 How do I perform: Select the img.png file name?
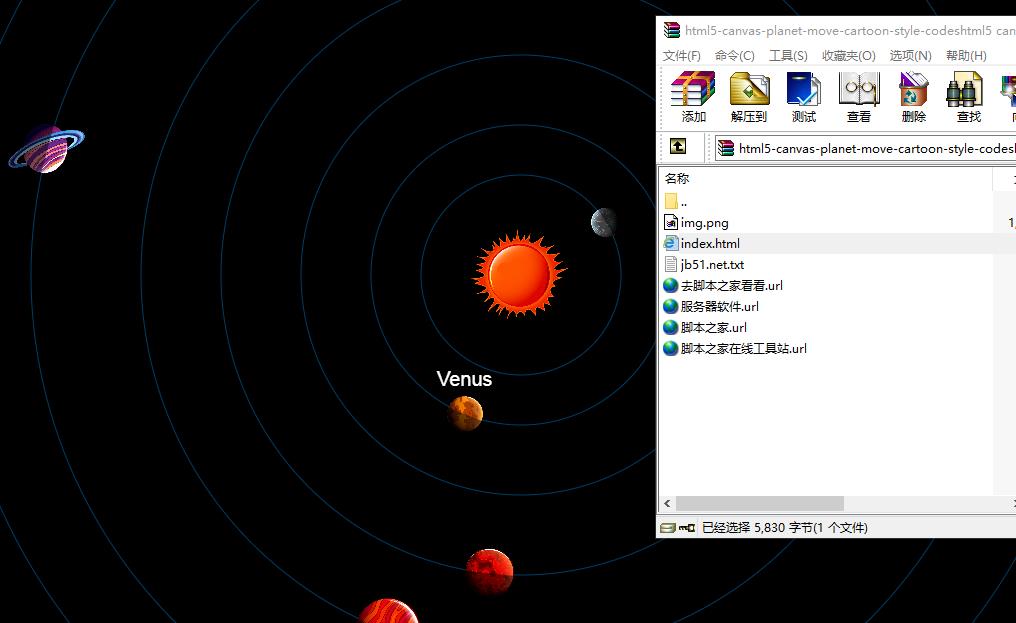(704, 223)
